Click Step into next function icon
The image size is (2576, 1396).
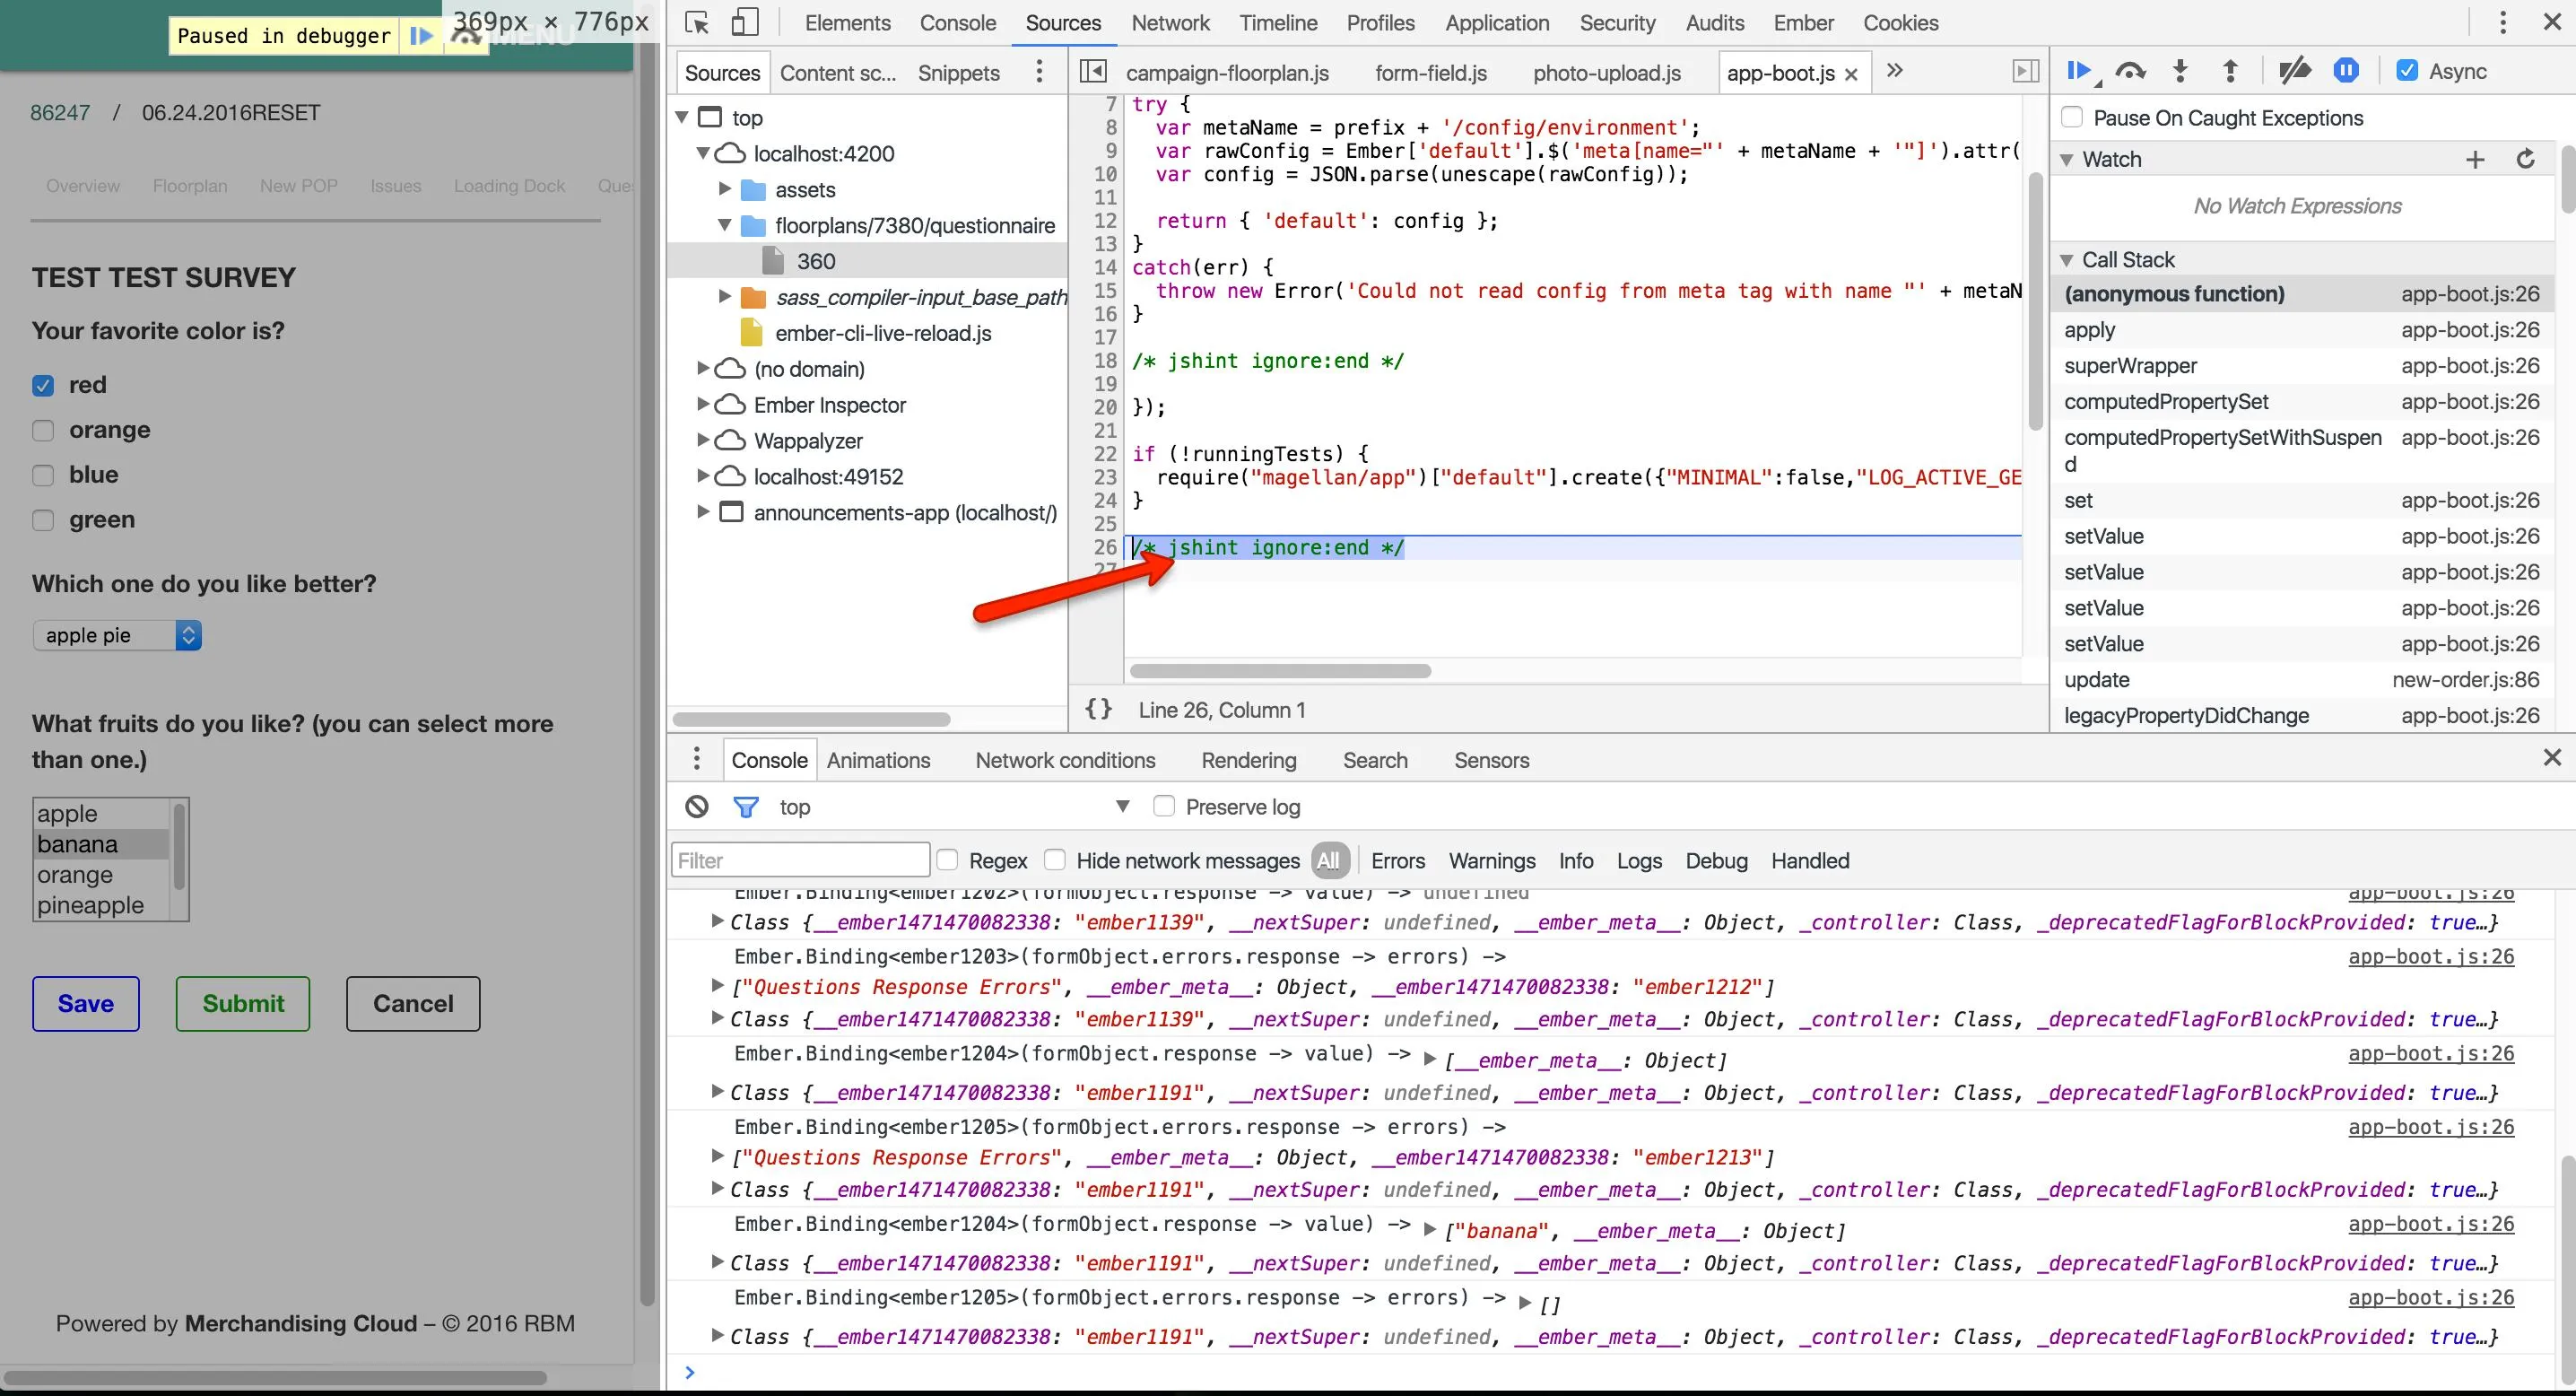point(2181,71)
